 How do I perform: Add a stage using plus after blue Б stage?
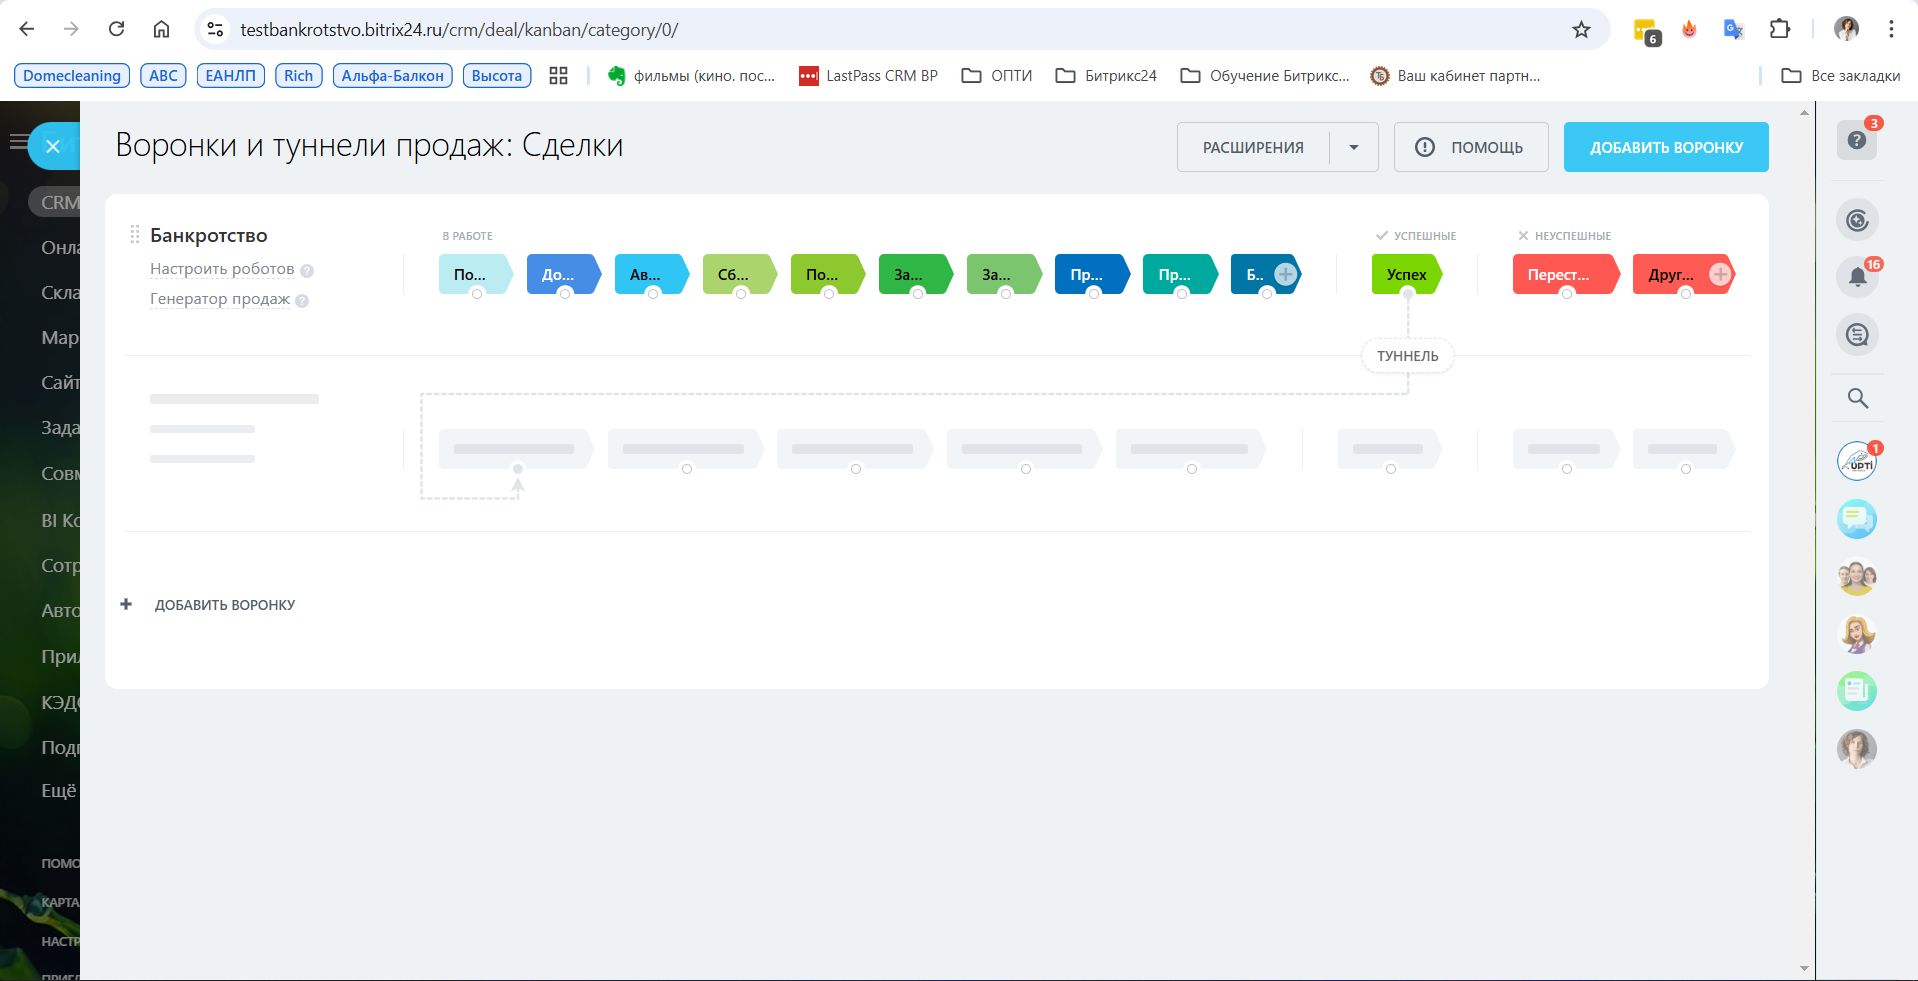click(1286, 274)
